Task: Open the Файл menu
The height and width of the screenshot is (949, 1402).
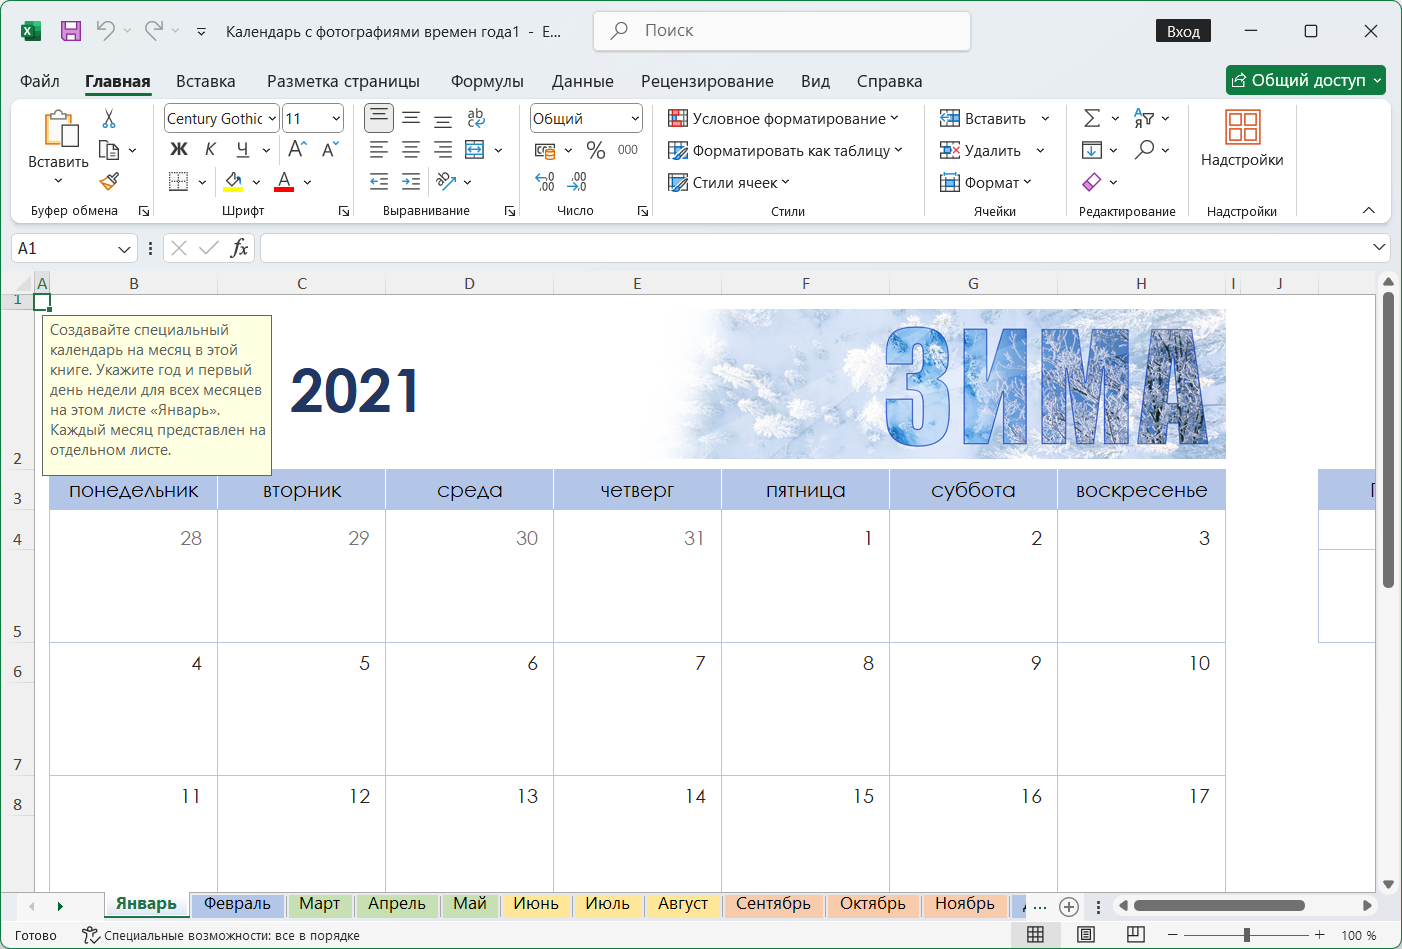Action: pyautogui.click(x=40, y=81)
